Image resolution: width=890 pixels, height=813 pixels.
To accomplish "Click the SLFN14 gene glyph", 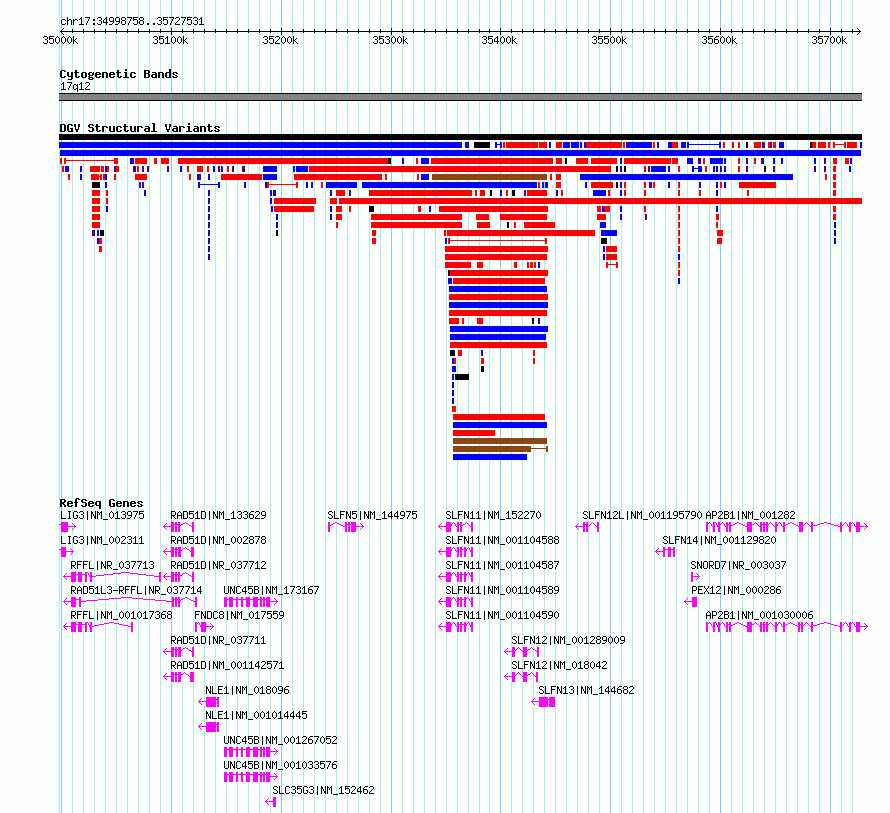I will (x=665, y=552).
